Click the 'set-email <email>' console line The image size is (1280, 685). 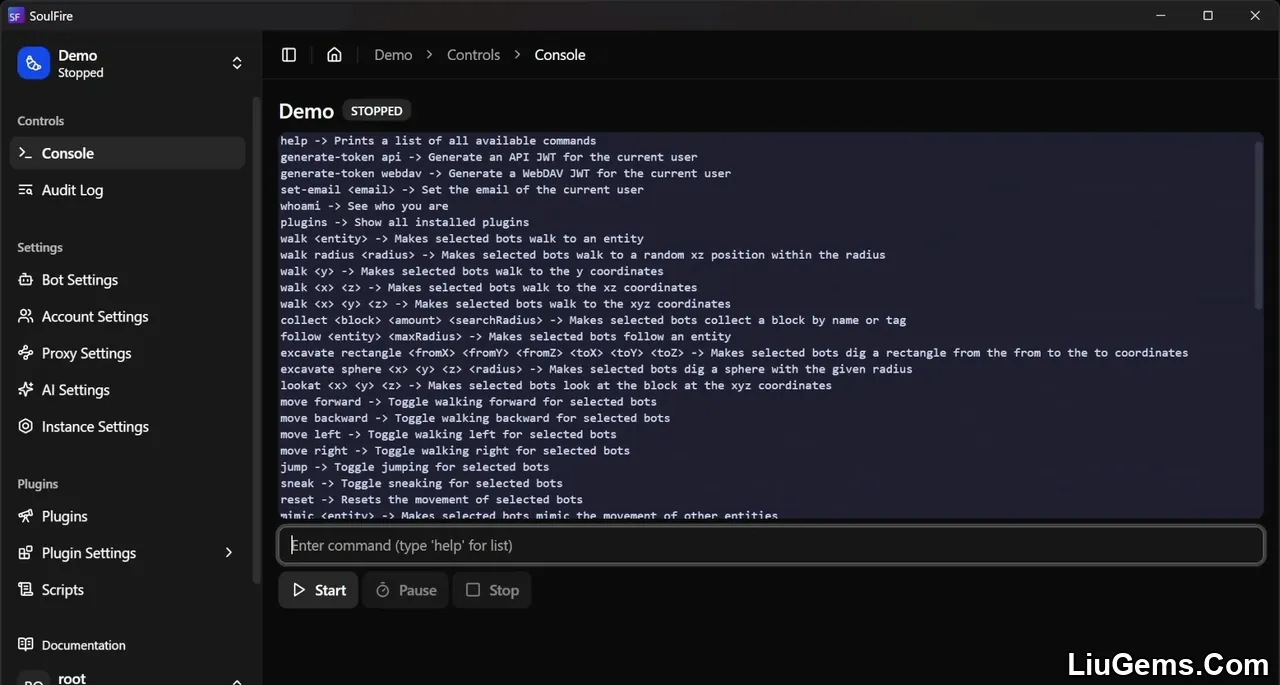pyautogui.click(x=462, y=190)
